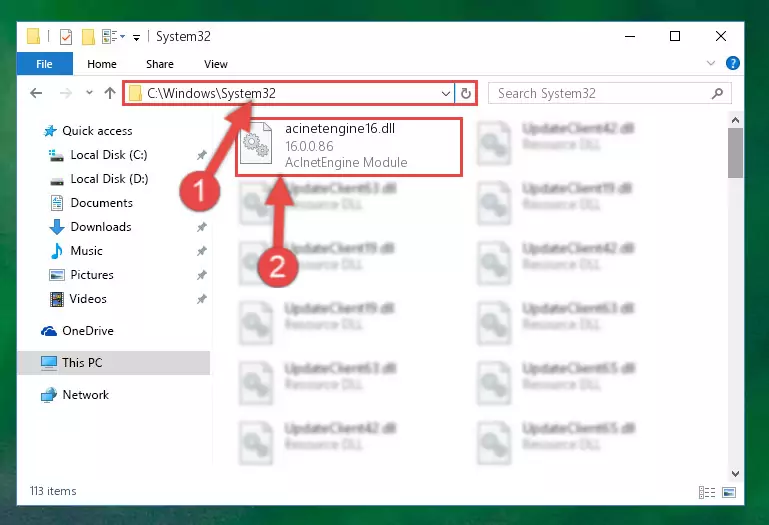
Task: Click scrollbar down arrow in file list
Action: pos(735,473)
